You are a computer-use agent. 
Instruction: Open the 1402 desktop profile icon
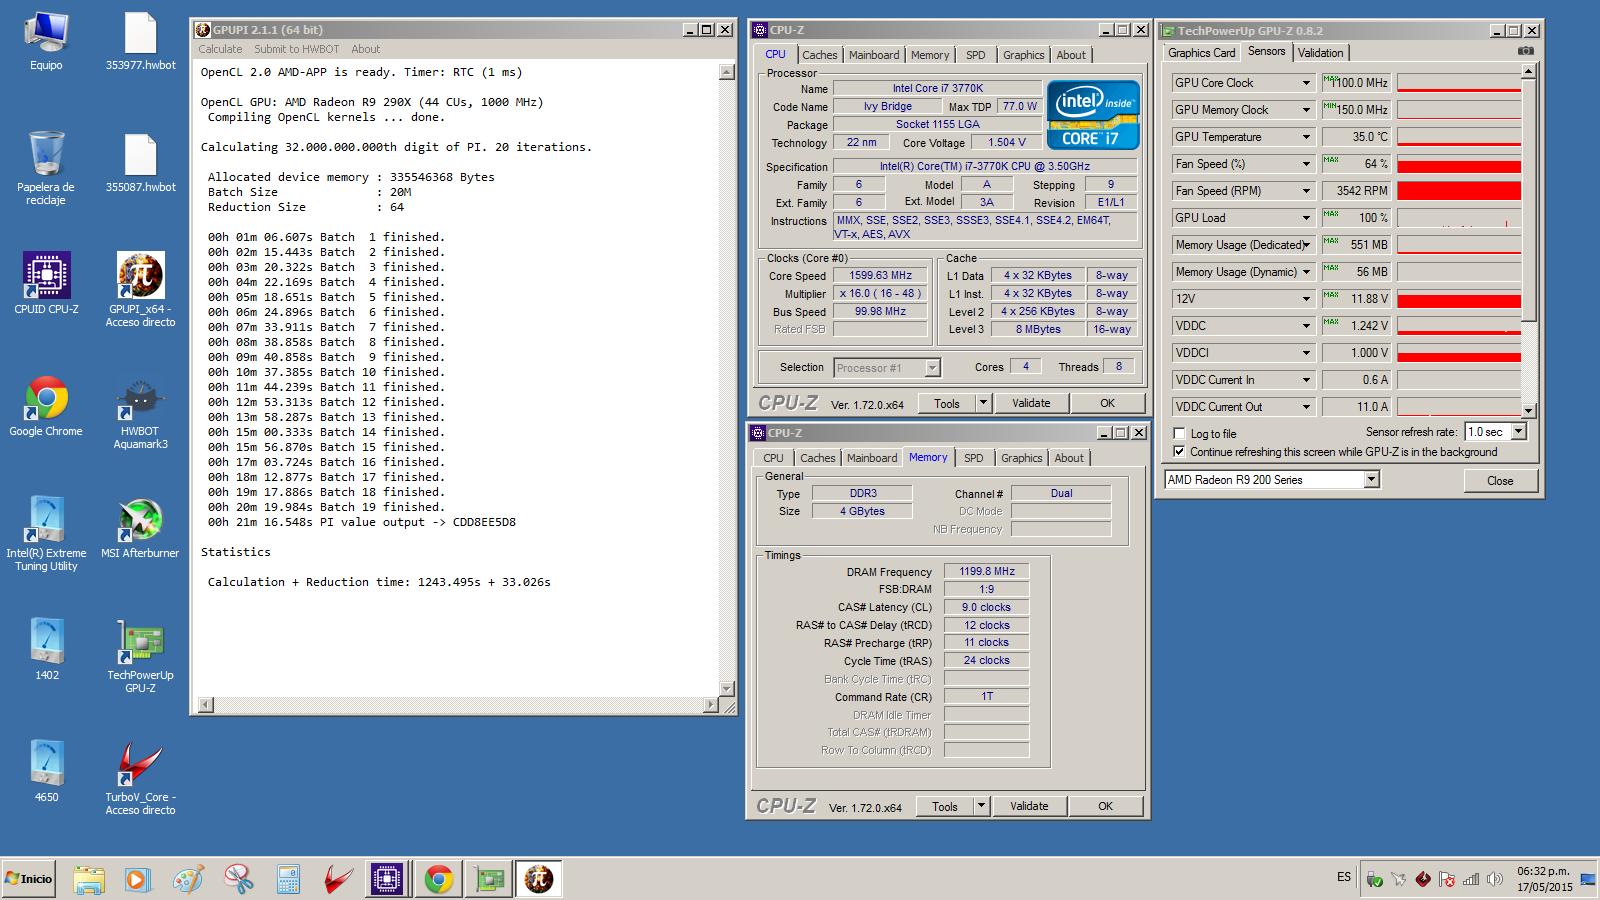tap(46, 650)
